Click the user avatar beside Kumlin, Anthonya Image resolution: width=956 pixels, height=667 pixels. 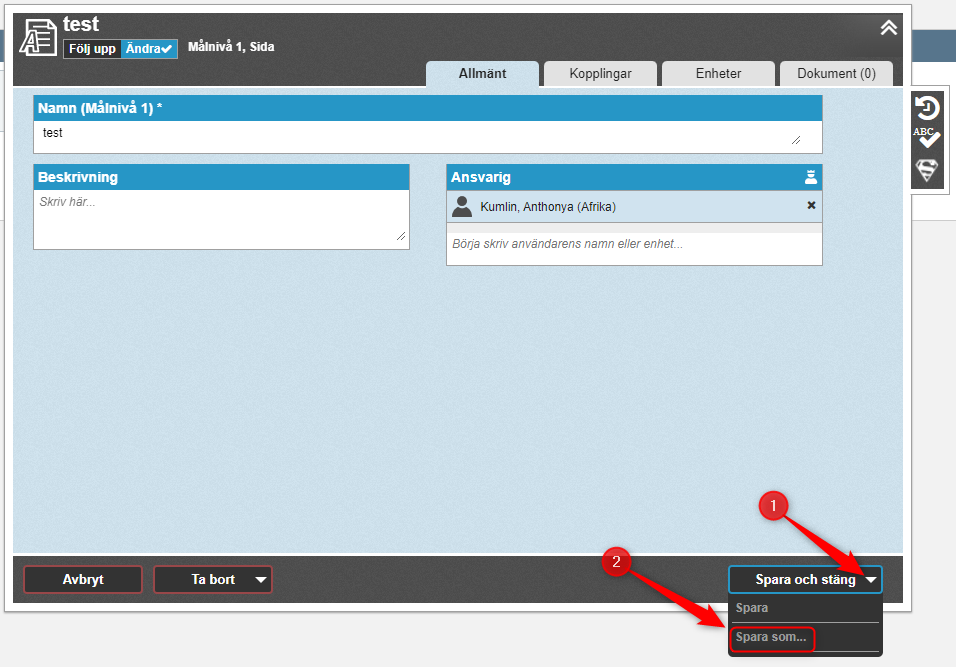click(x=462, y=206)
